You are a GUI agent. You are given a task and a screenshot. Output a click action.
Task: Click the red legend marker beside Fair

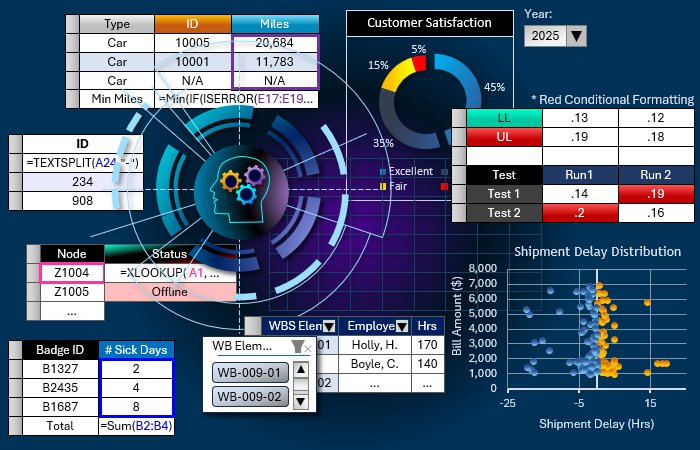pos(444,186)
